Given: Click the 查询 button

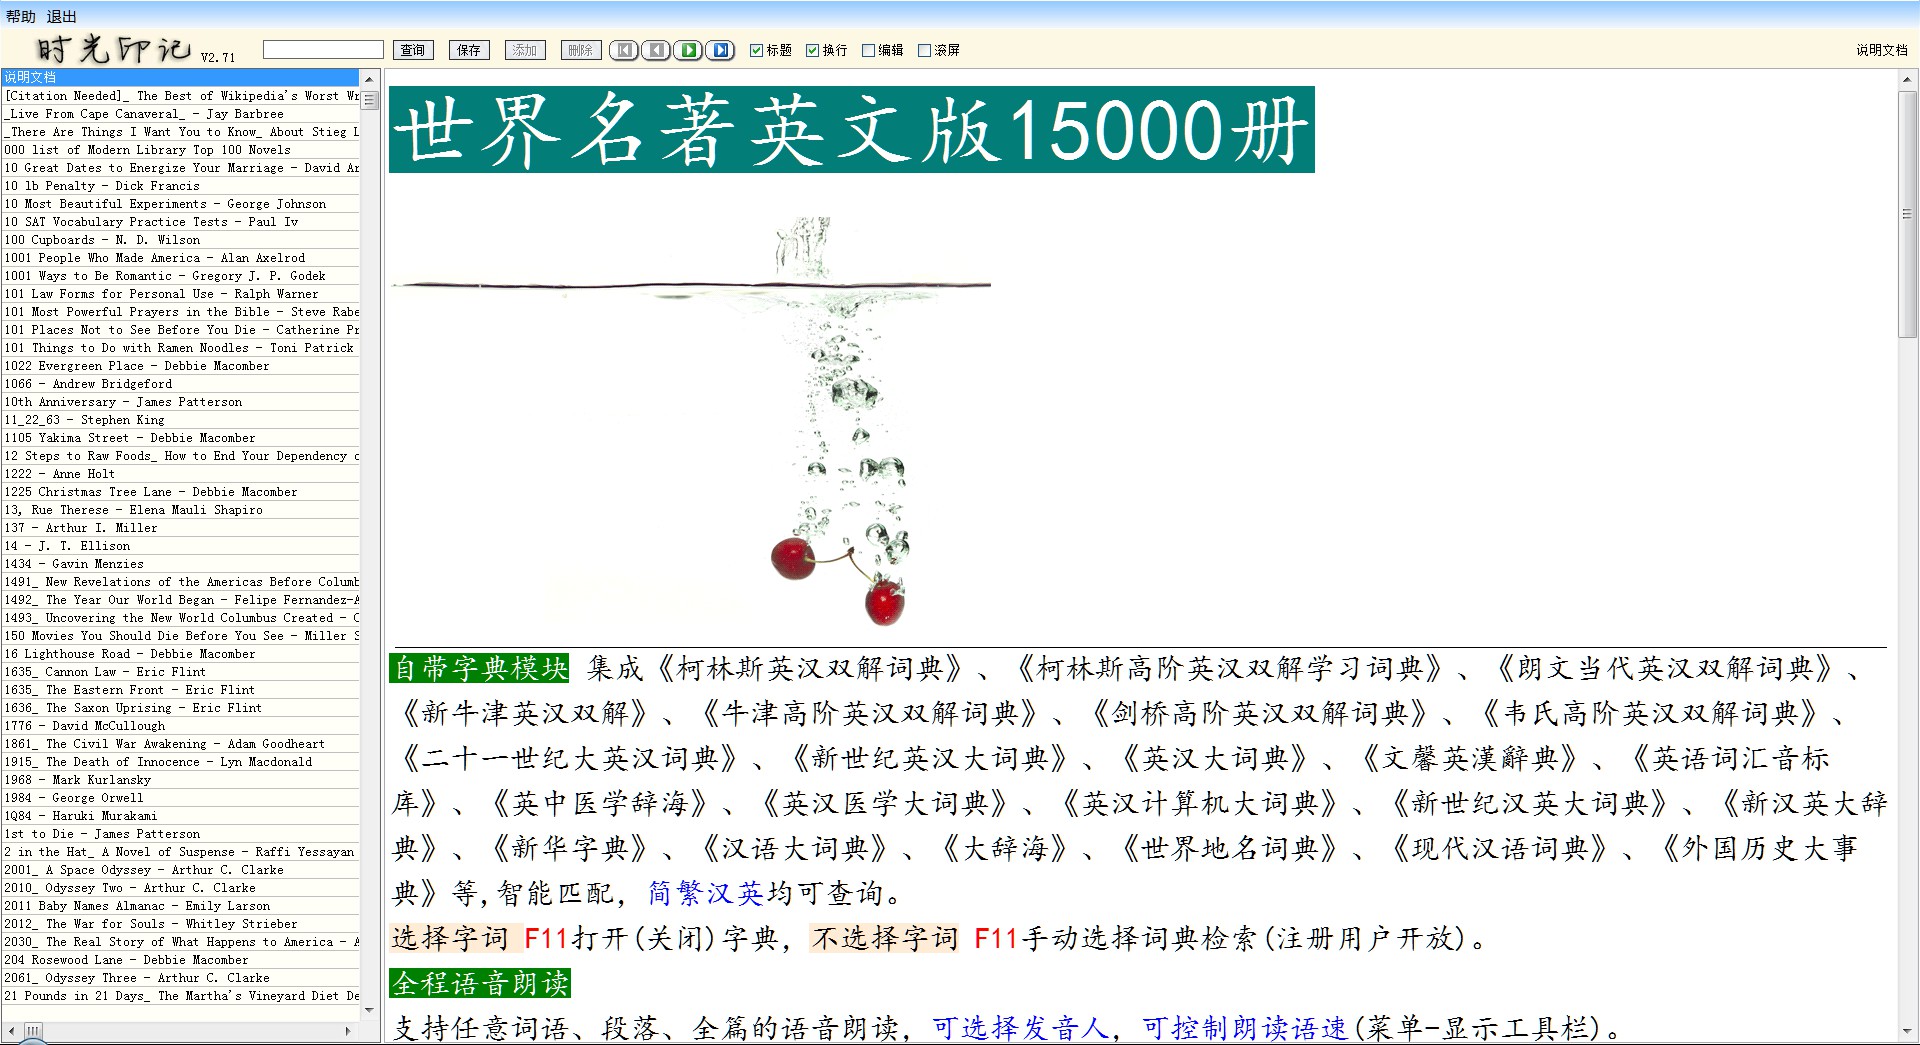Looking at the screenshot, I should (x=413, y=50).
